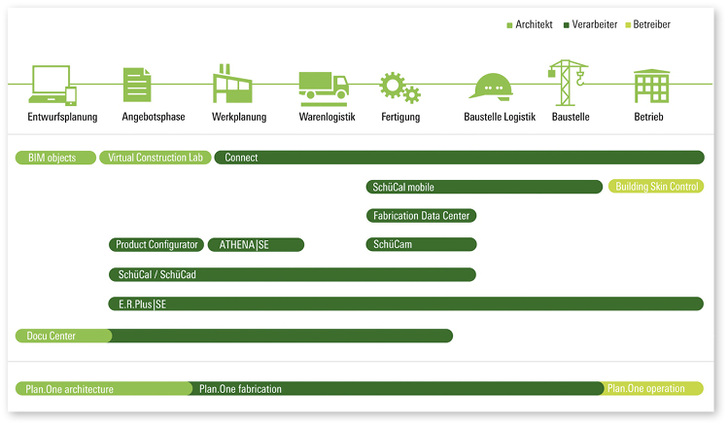Click the Connect timeline bar
Image resolution: width=728 pixels, height=426 pixels.
click(458, 158)
